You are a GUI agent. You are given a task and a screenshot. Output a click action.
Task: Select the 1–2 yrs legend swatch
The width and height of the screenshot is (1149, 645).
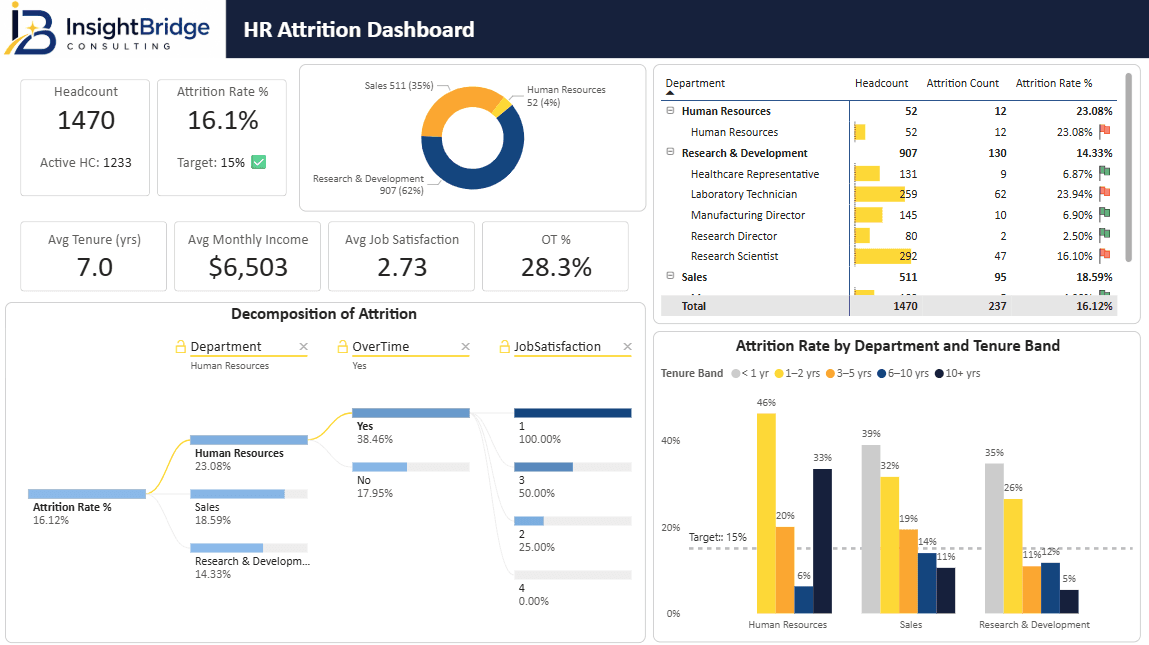coord(779,373)
